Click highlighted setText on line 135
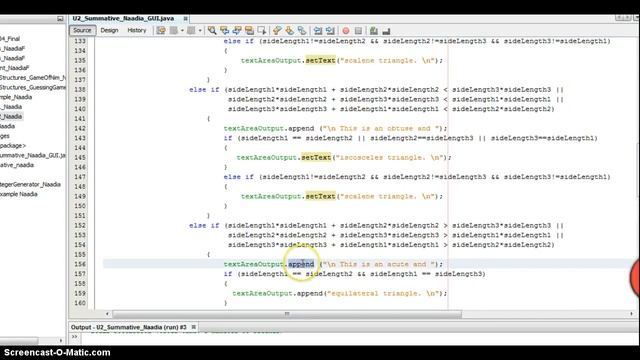Screen dimensions: 640x360 [x=320, y=60]
